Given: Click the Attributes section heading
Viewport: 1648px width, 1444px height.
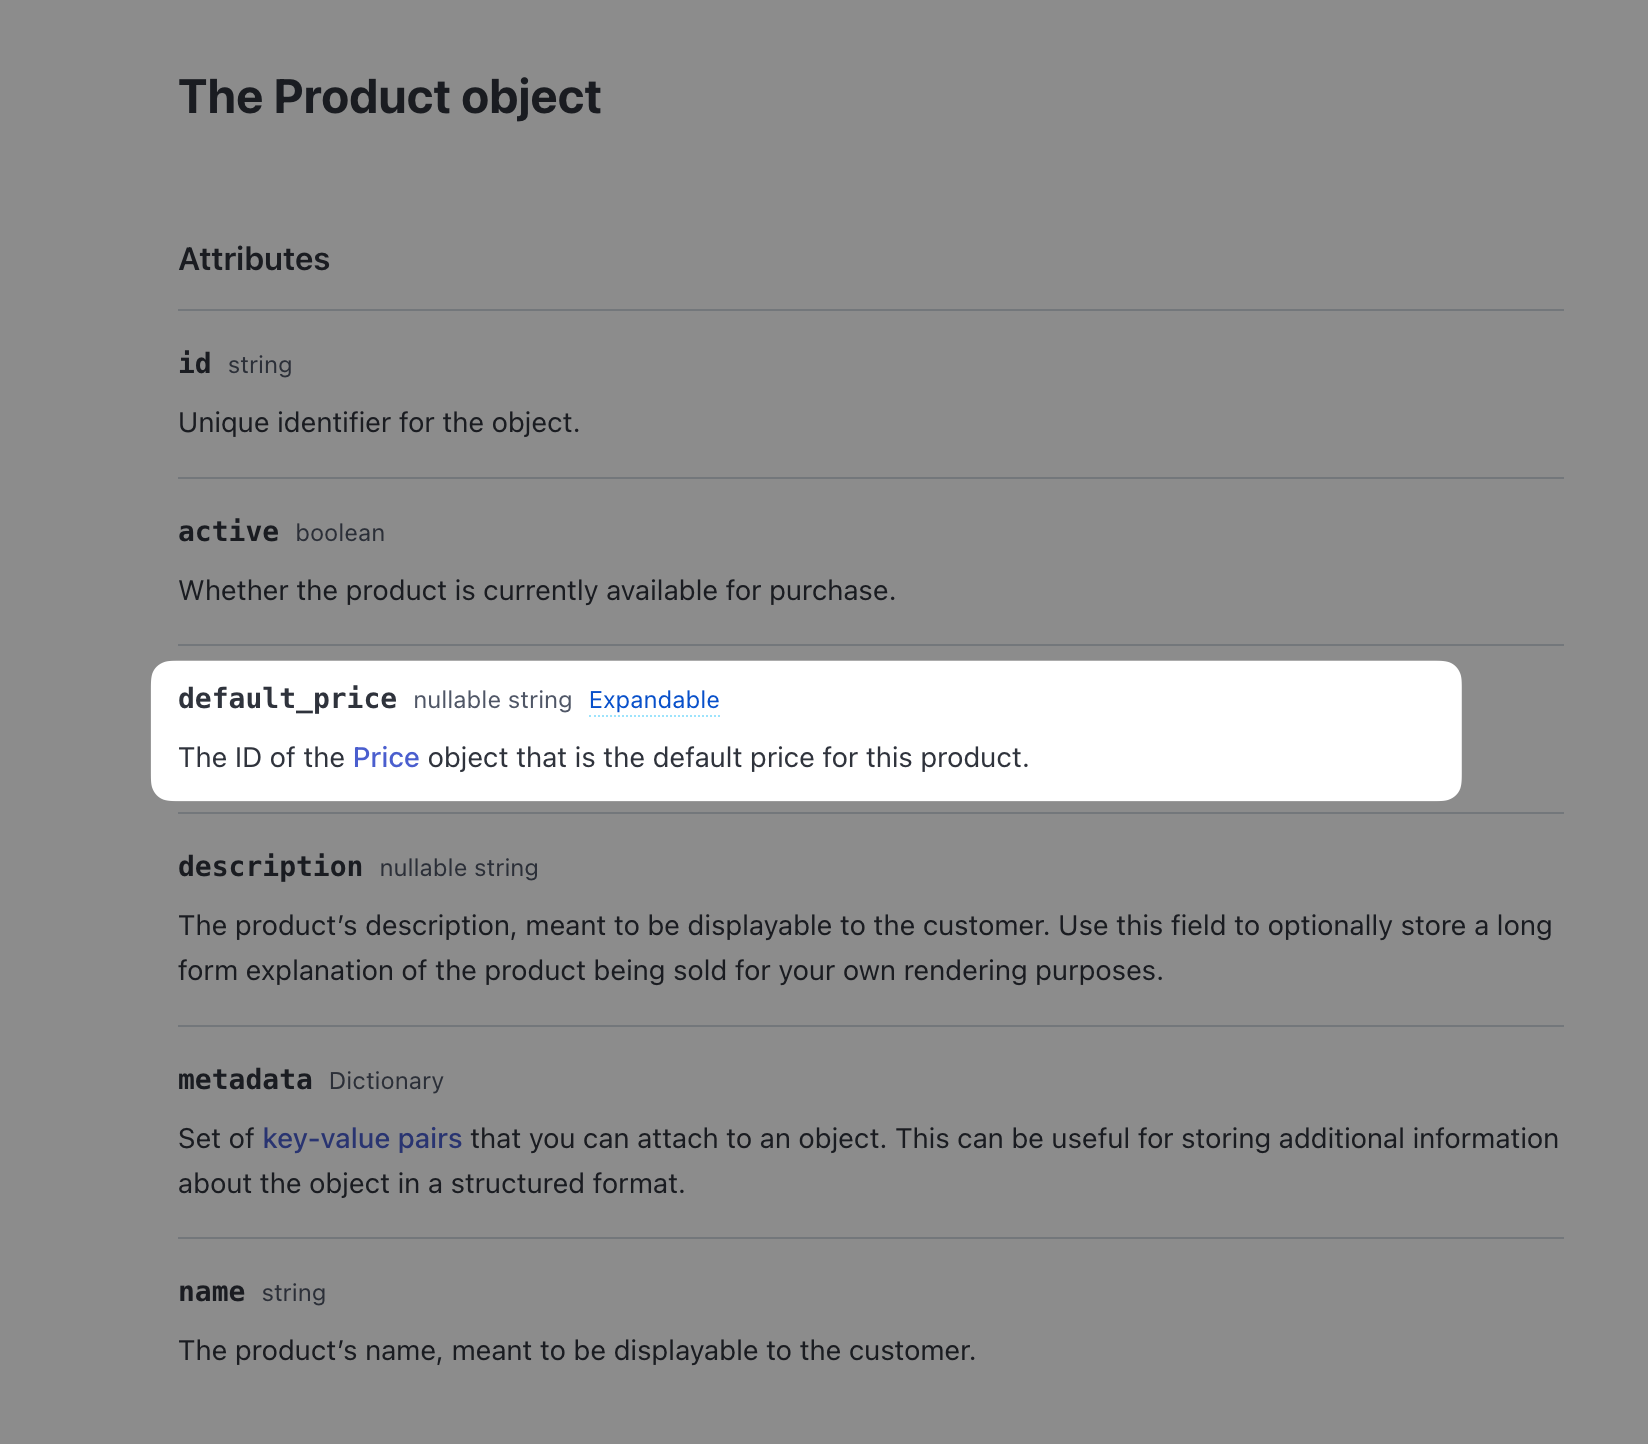Looking at the screenshot, I should [254, 259].
